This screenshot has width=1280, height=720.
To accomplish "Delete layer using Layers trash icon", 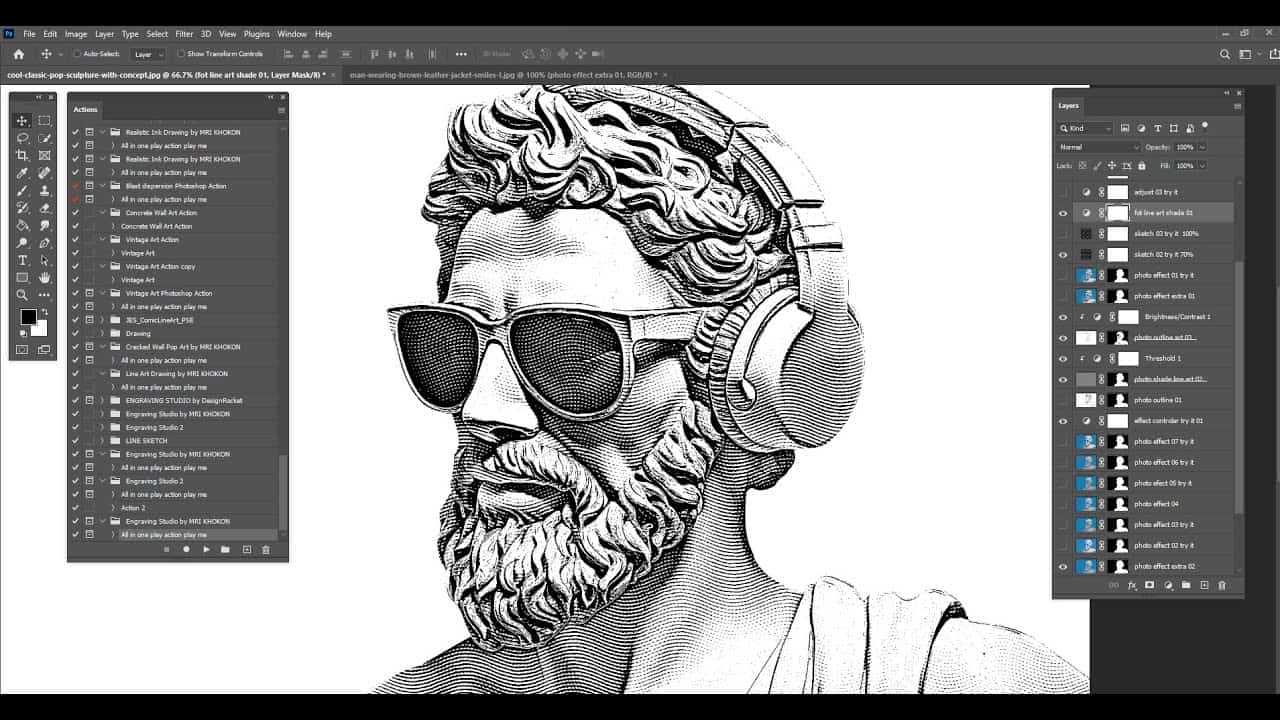I will pyautogui.click(x=1222, y=585).
